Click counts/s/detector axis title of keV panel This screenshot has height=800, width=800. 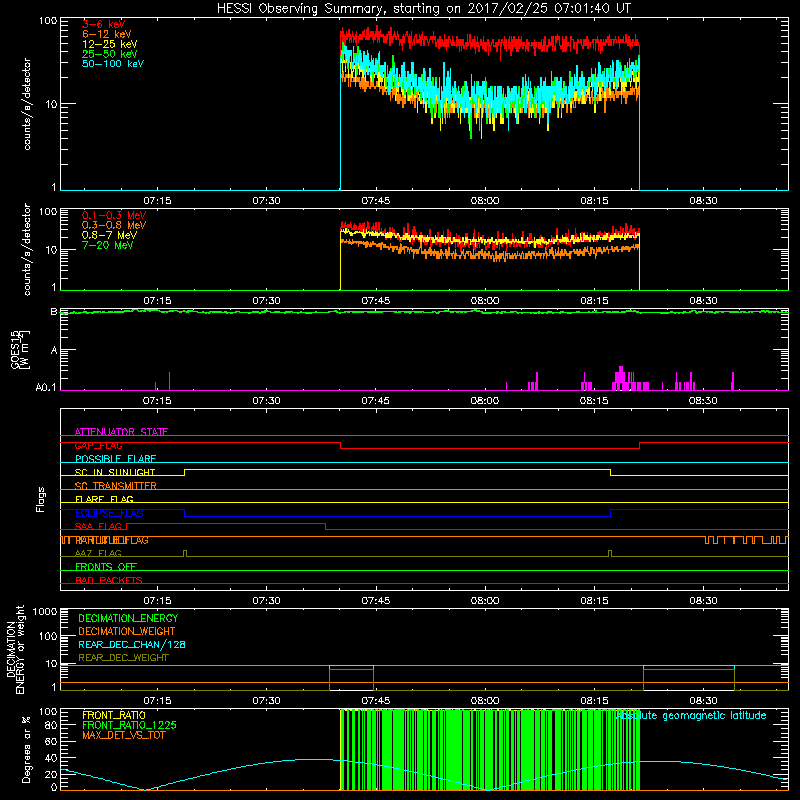[x=27, y=104]
